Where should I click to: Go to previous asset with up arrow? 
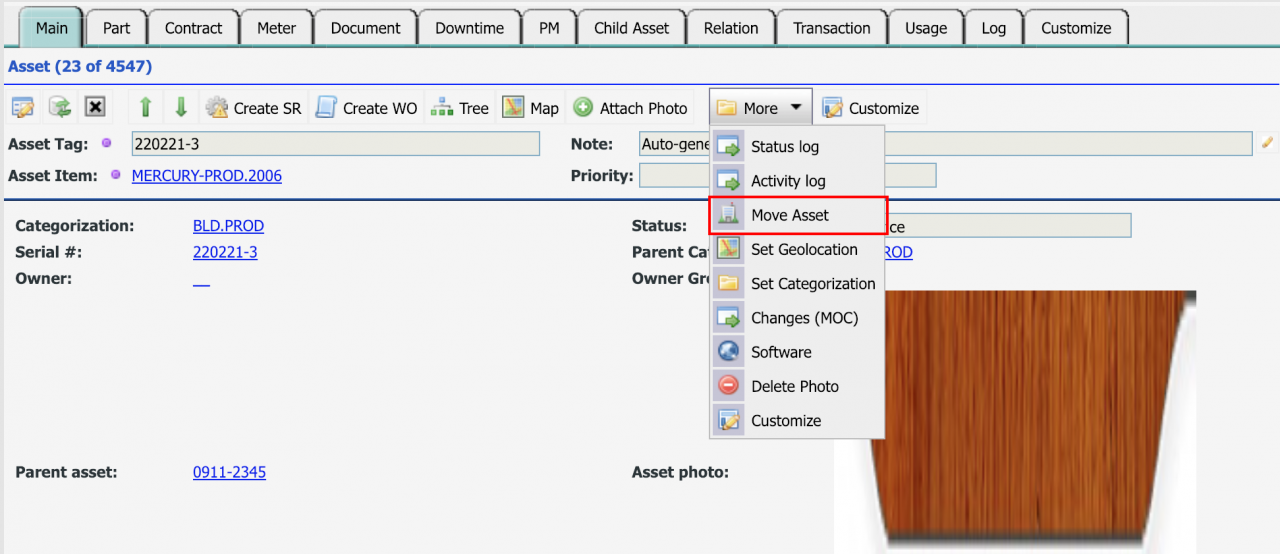[146, 108]
